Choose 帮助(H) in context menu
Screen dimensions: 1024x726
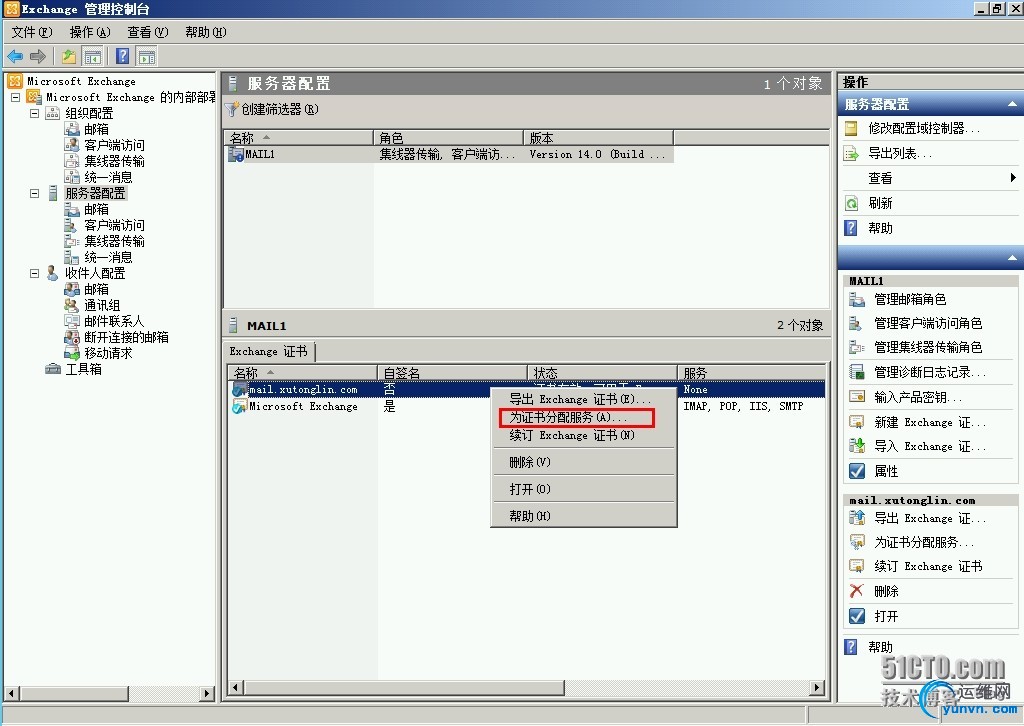click(583, 516)
